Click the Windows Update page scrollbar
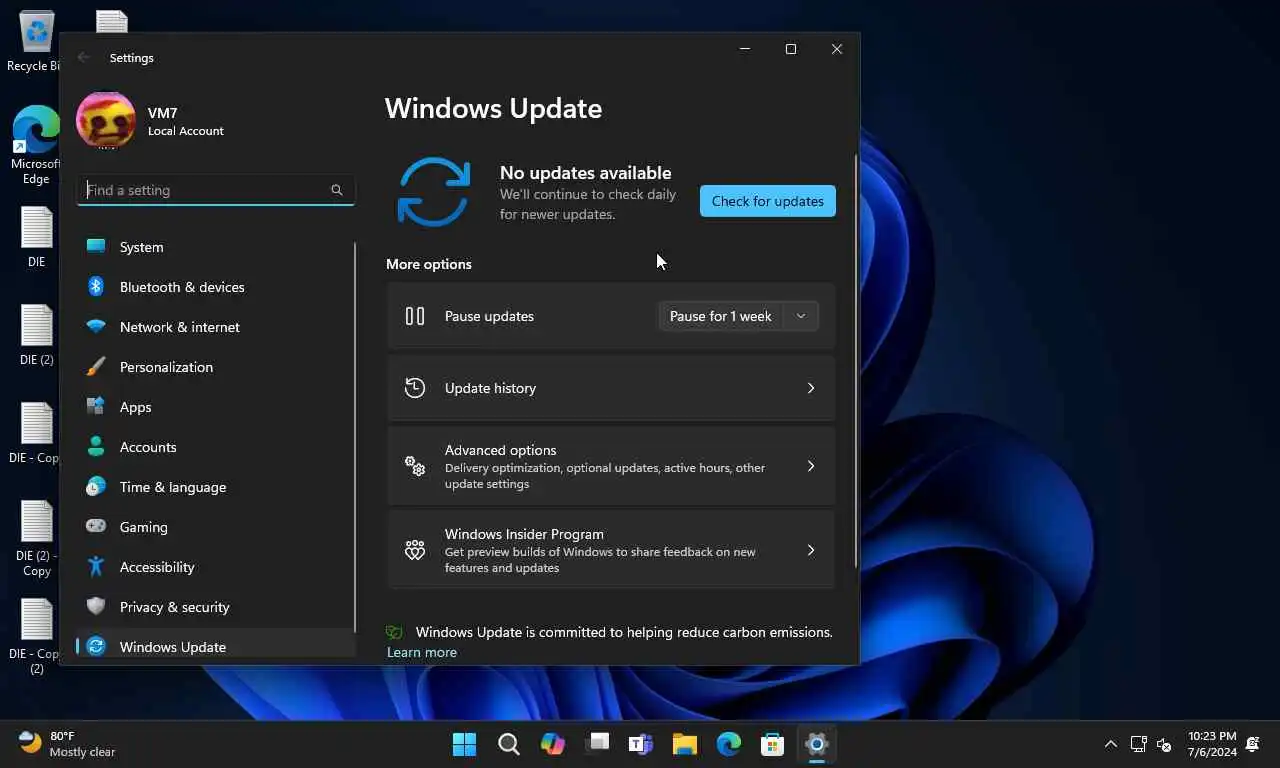This screenshot has height=768, width=1280. coord(856,362)
